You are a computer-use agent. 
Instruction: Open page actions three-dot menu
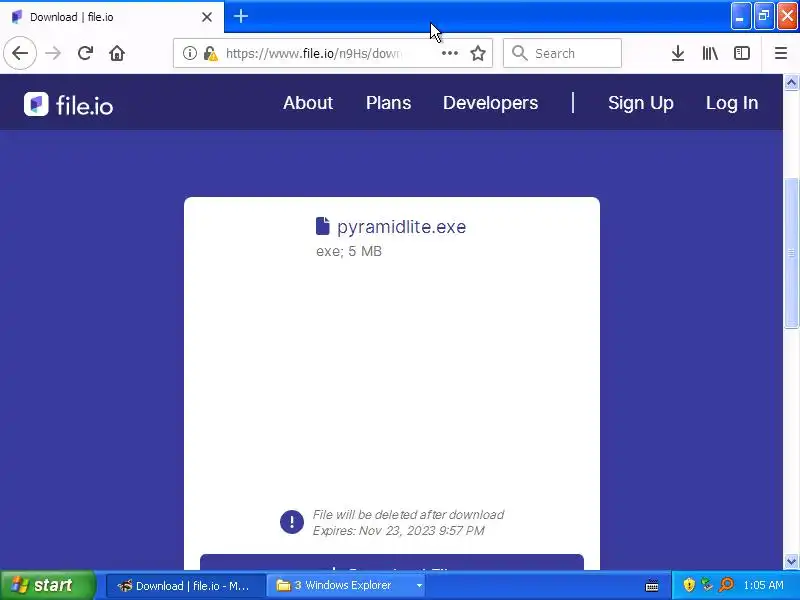[449, 53]
